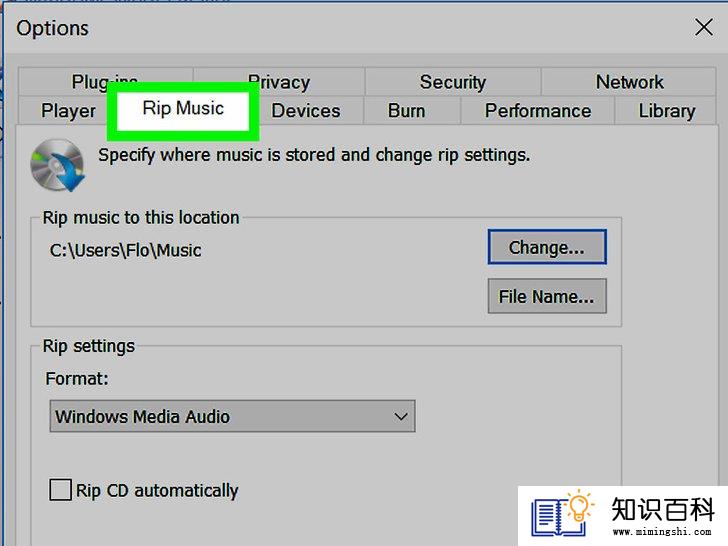Open the Performance tab
This screenshot has width=728, height=546.
[538, 110]
